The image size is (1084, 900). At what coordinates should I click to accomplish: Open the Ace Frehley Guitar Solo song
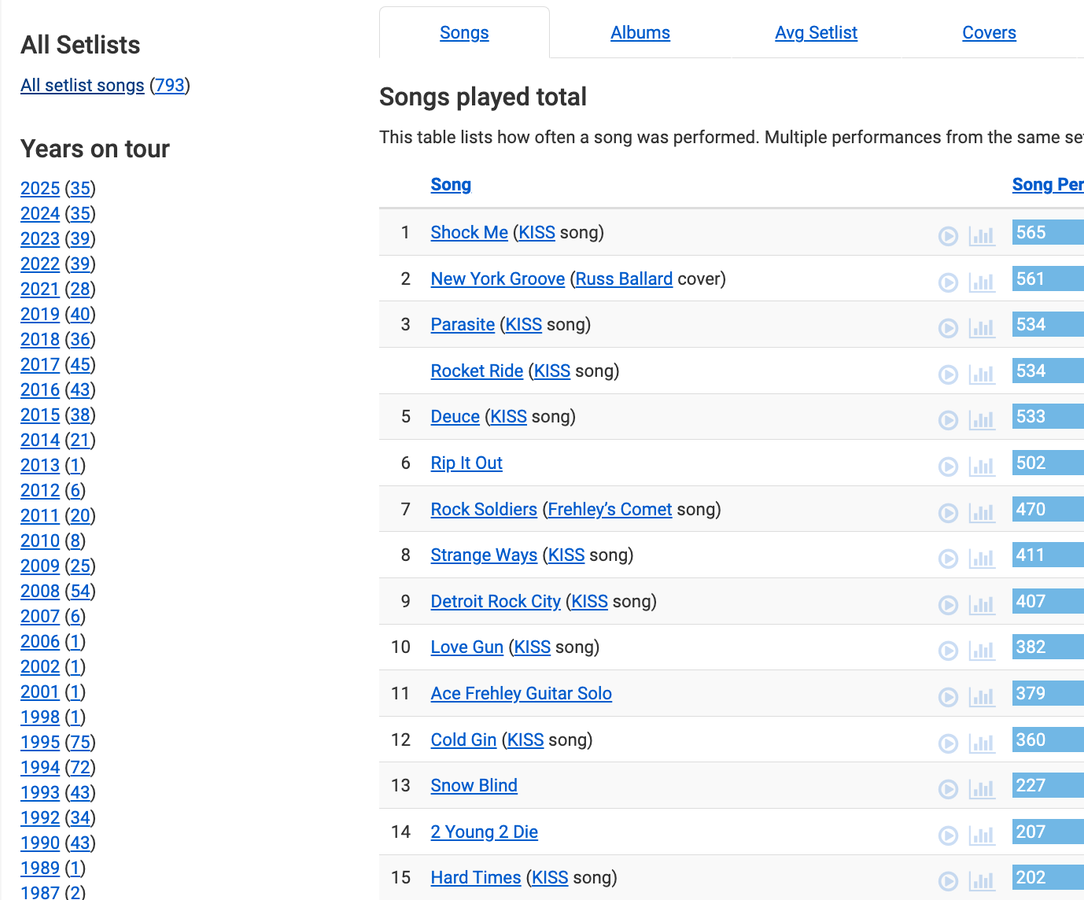(x=521, y=694)
